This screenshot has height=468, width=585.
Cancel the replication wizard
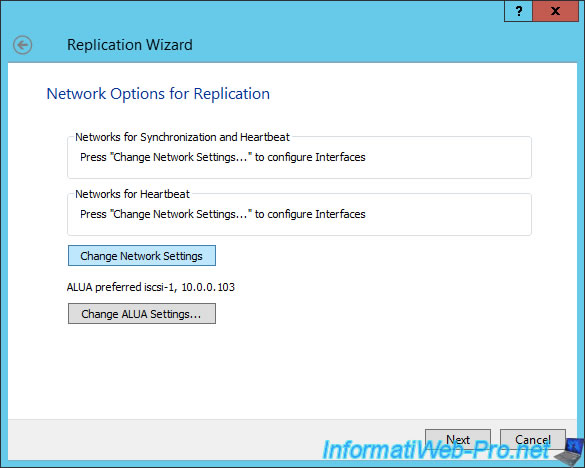[532, 439]
